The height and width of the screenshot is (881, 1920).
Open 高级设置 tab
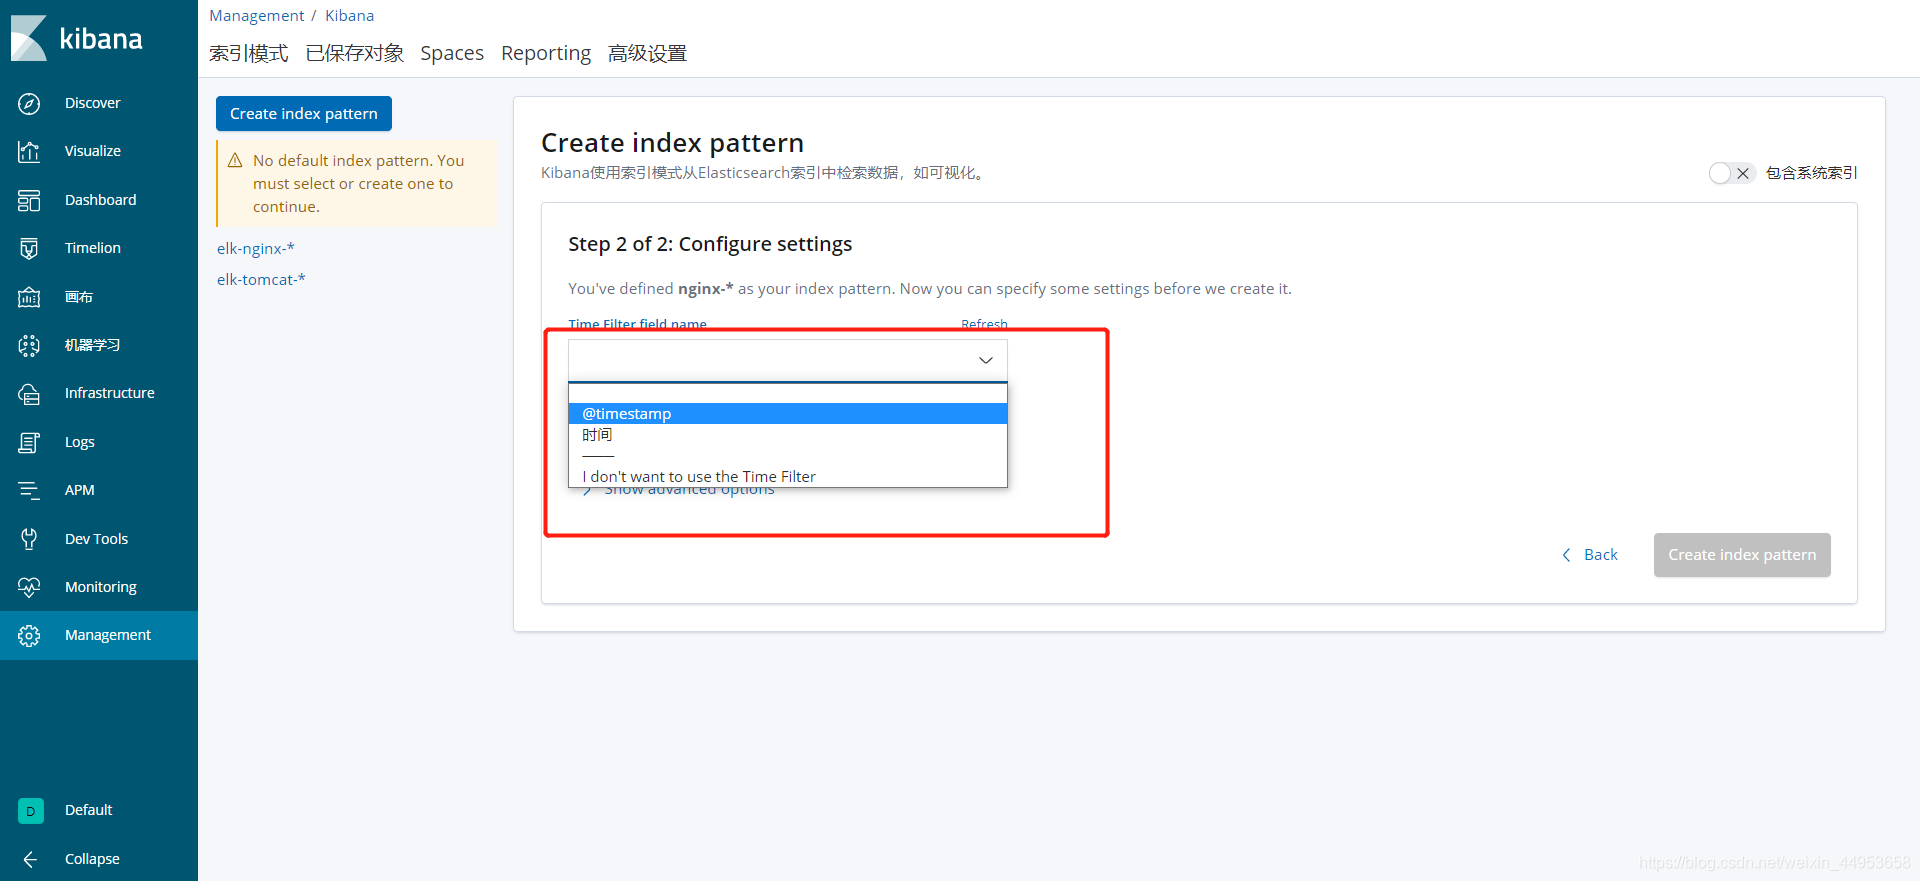click(x=647, y=53)
